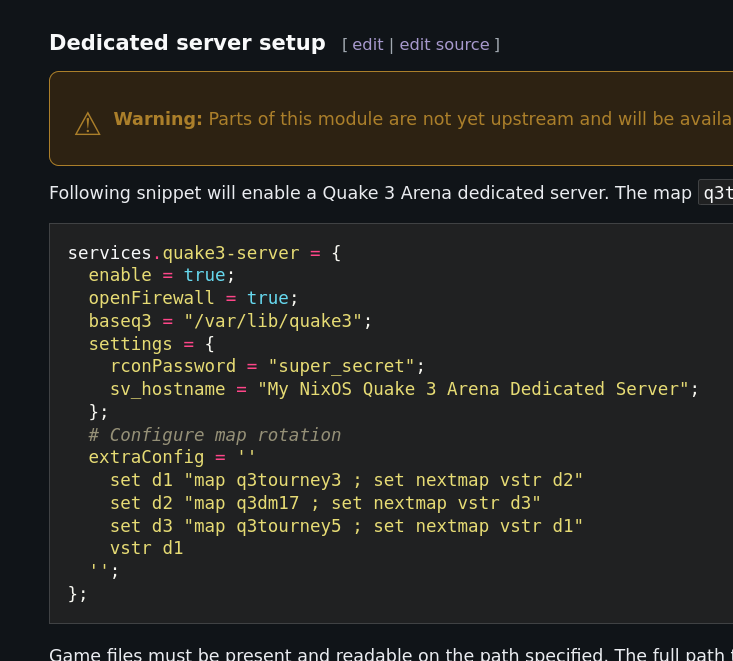Click the 'vstr d1' code line
Viewport: 733px width, 661px height.
pyautogui.click(x=146, y=548)
